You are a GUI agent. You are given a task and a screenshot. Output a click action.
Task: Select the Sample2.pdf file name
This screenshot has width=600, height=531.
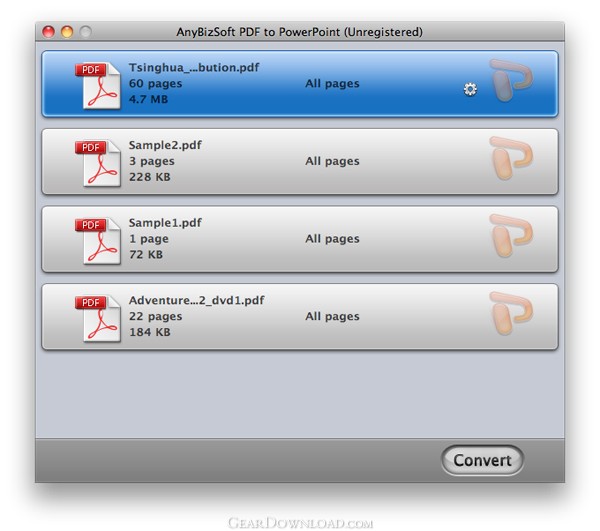(x=165, y=145)
